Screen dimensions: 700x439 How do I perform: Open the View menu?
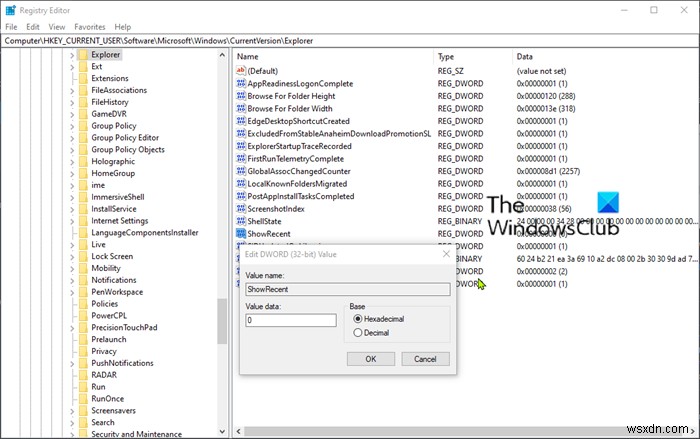57,27
